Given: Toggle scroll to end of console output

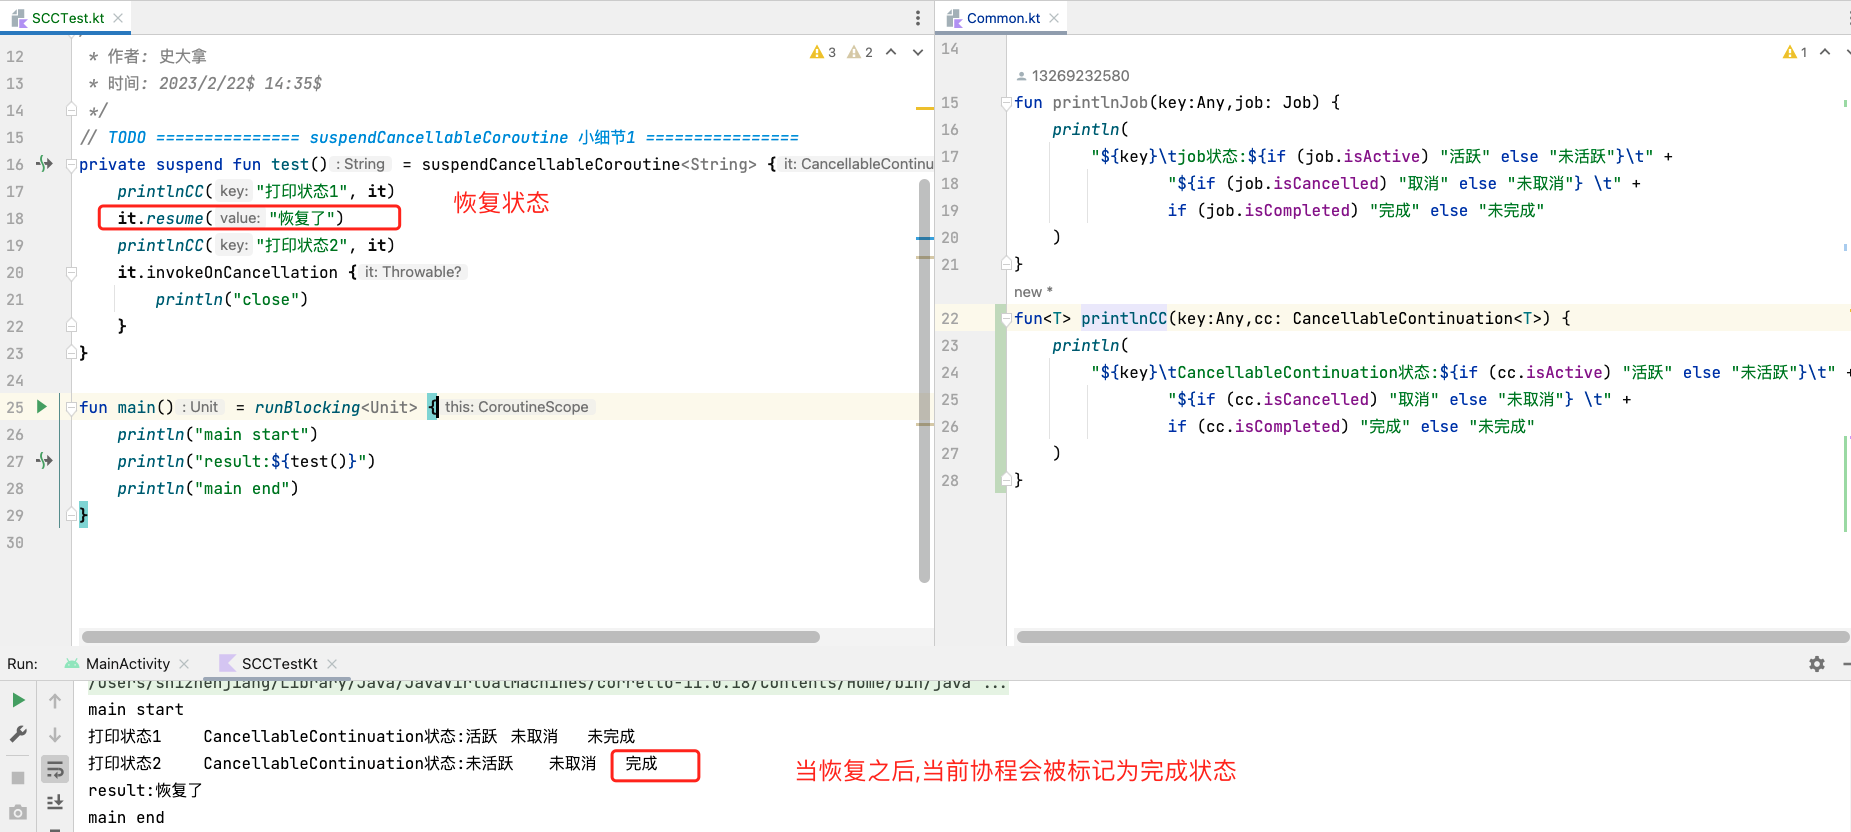Looking at the screenshot, I should (55, 802).
